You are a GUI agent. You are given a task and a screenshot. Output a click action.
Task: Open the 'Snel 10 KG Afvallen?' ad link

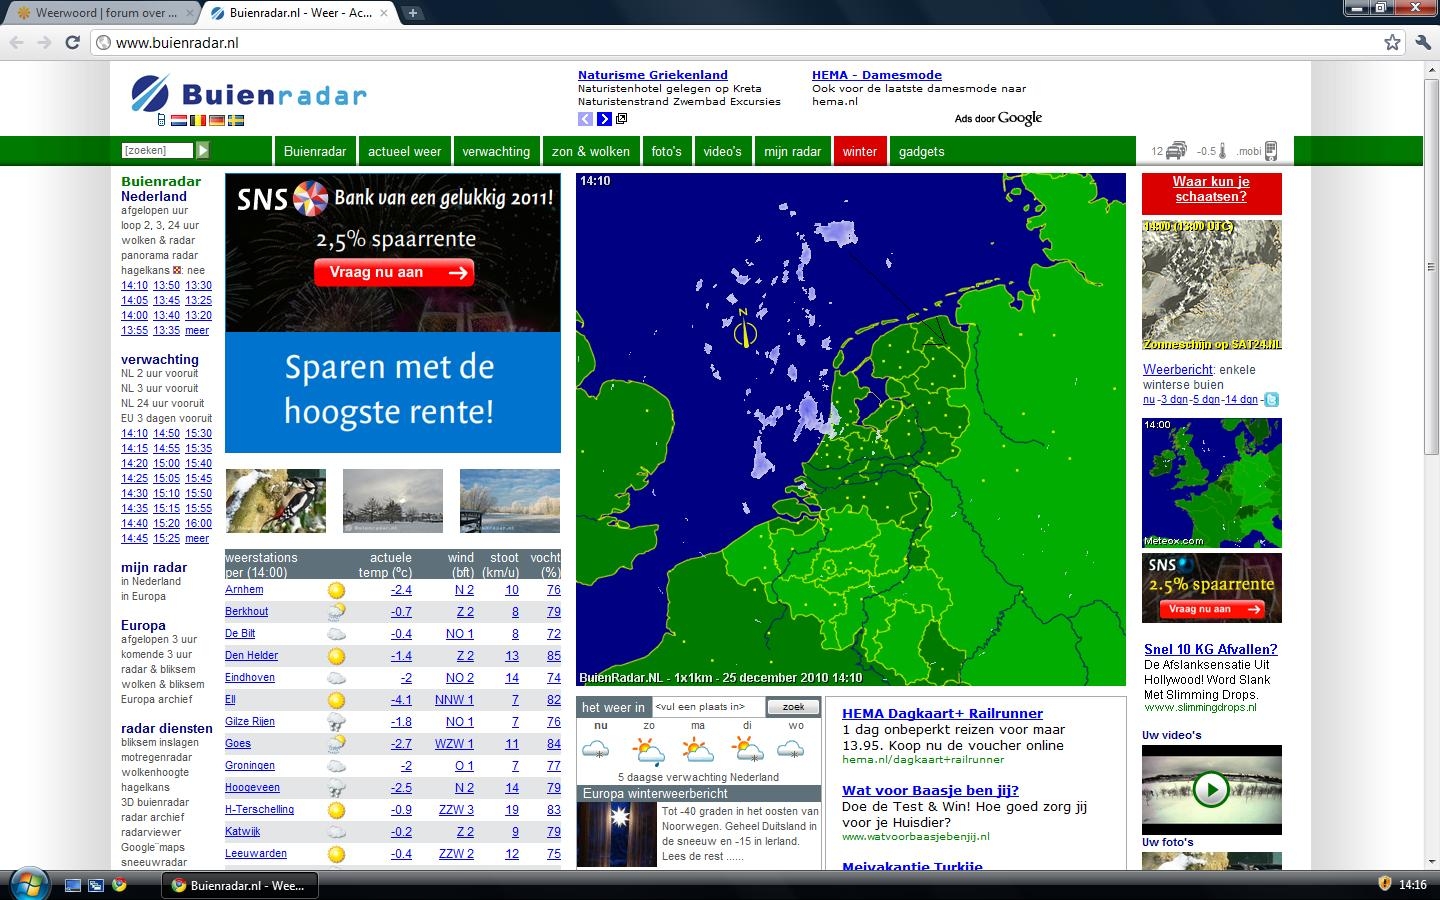(x=1210, y=649)
